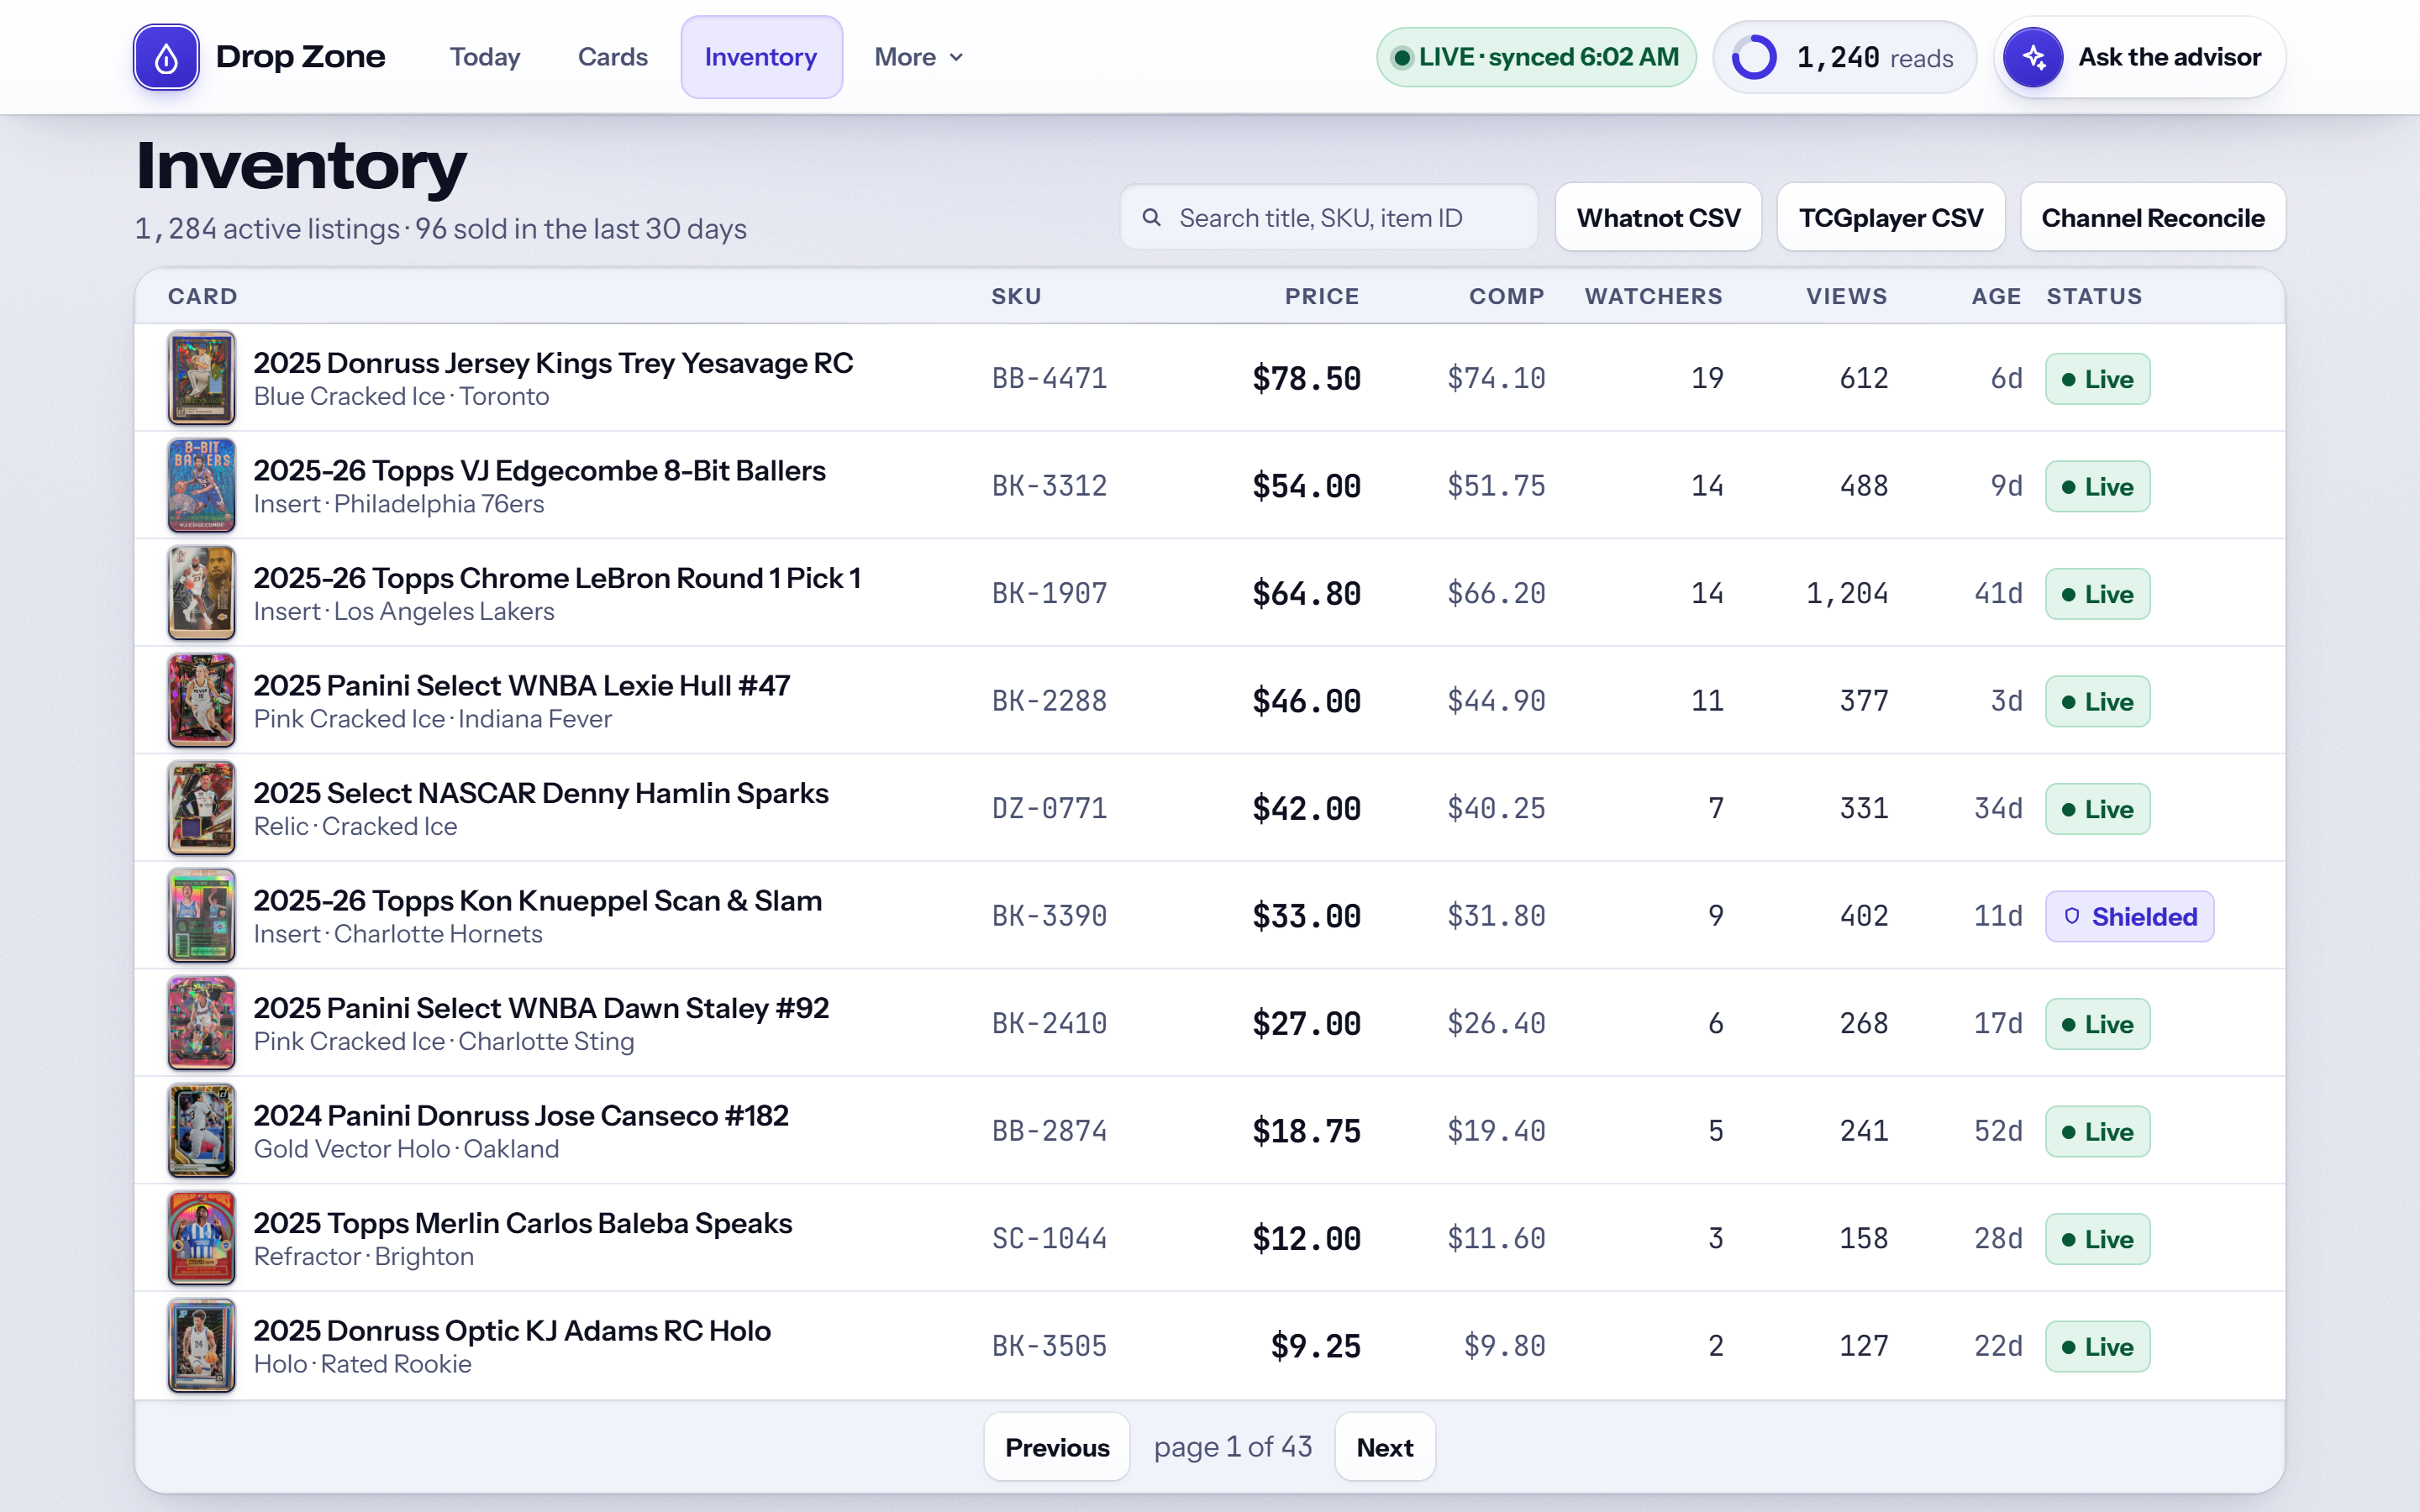This screenshot has width=2420, height=1512.
Task: Open 2025 Panini Select WNBA Lexie Hull #47
Action: coord(521,685)
